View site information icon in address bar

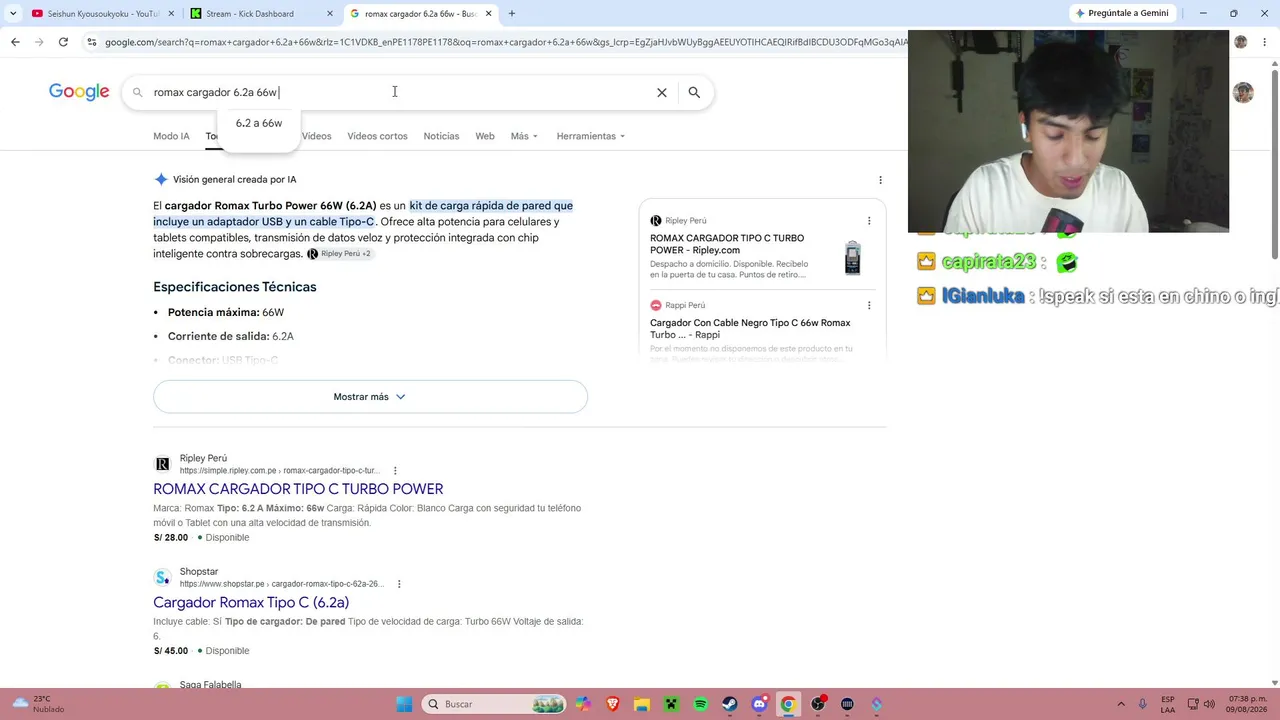click(92, 42)
